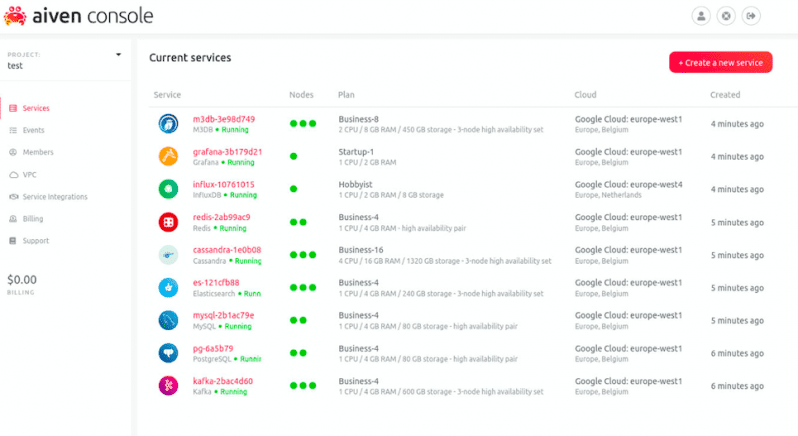Screen dimensions: 798x436
Task: Click the InfluxDB service icon
Action: pos(168,189)
